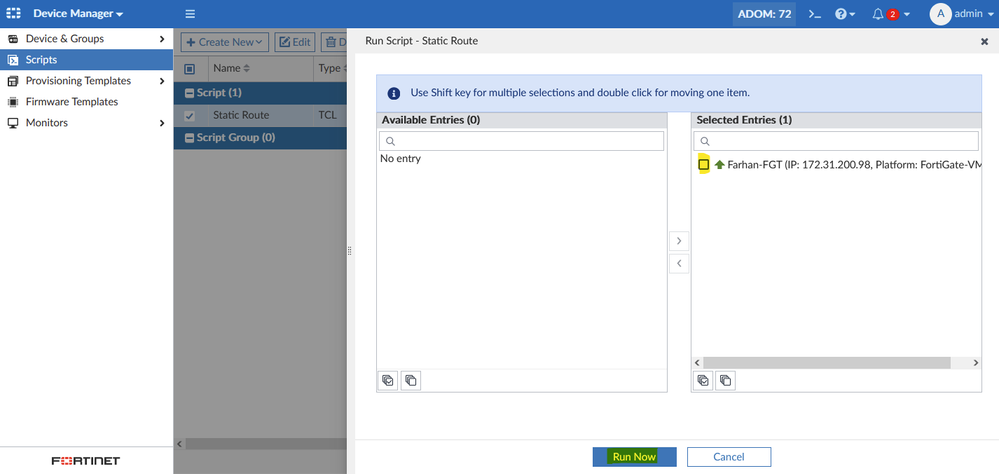Click deselect-all icon under Selected Entries
Image resolution: width=999 pixels, height=474 pixels.
click(725, 380)
